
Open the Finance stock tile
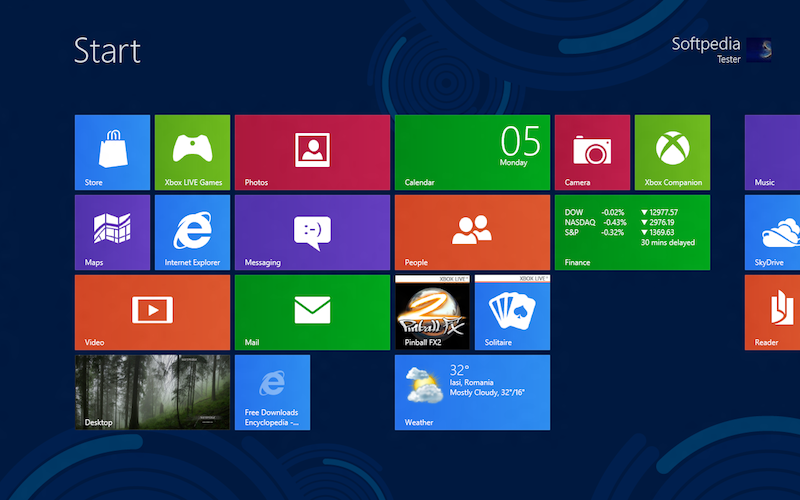click(633, 233)
